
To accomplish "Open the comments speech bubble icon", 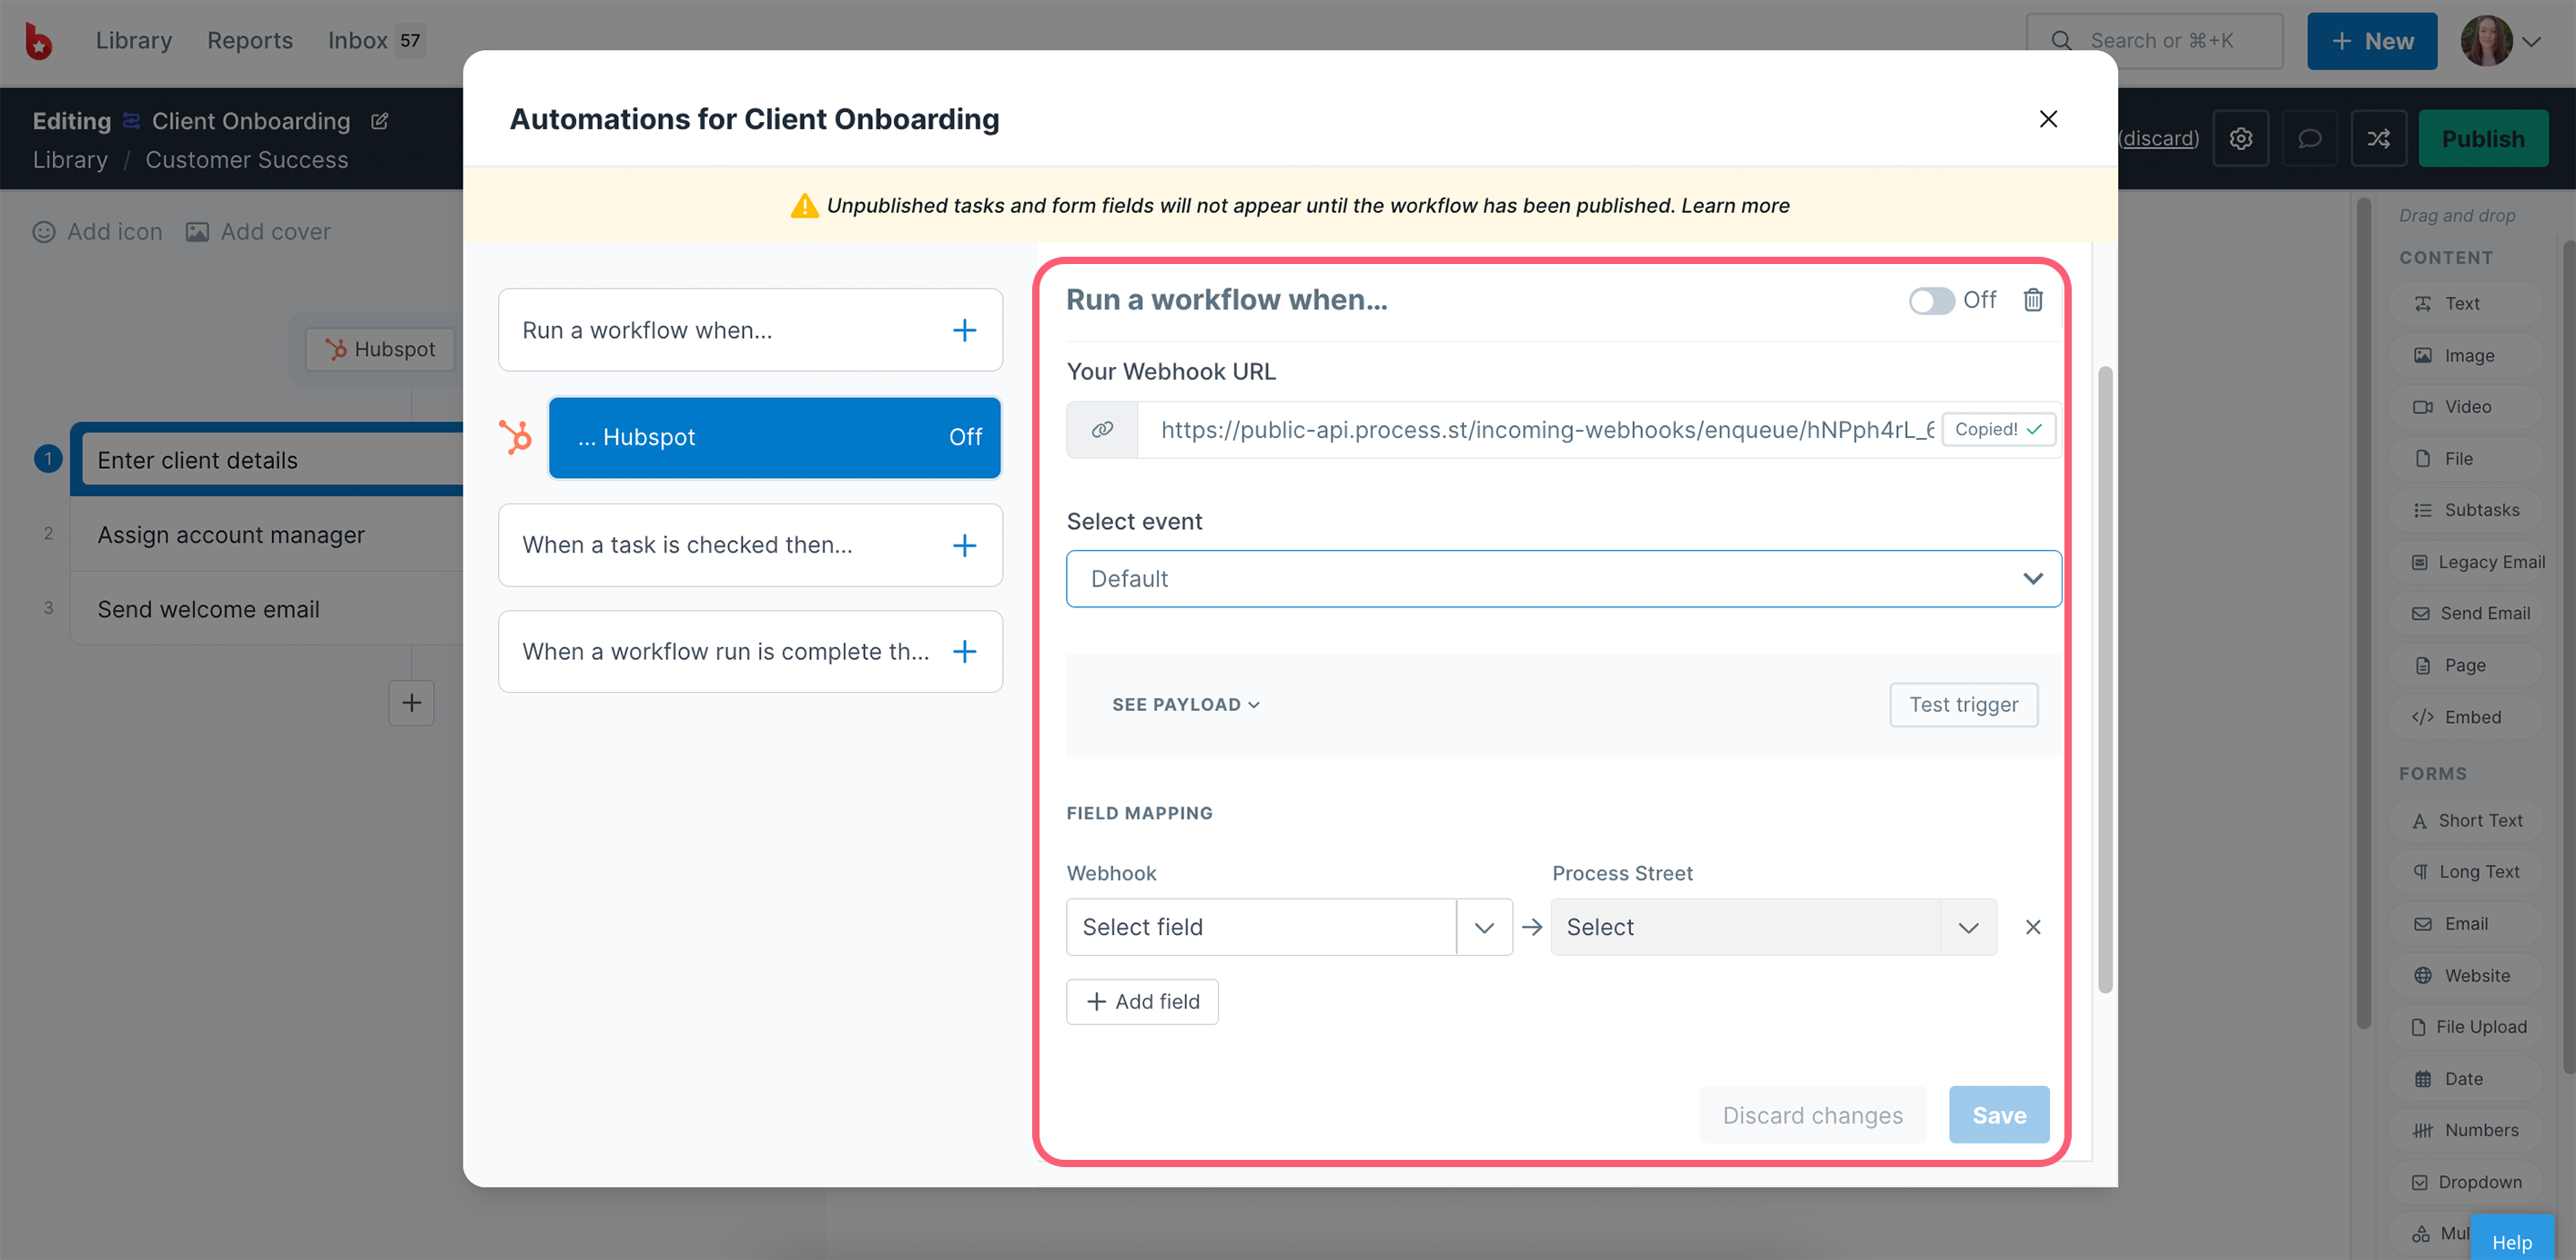I will (2309, 138).
